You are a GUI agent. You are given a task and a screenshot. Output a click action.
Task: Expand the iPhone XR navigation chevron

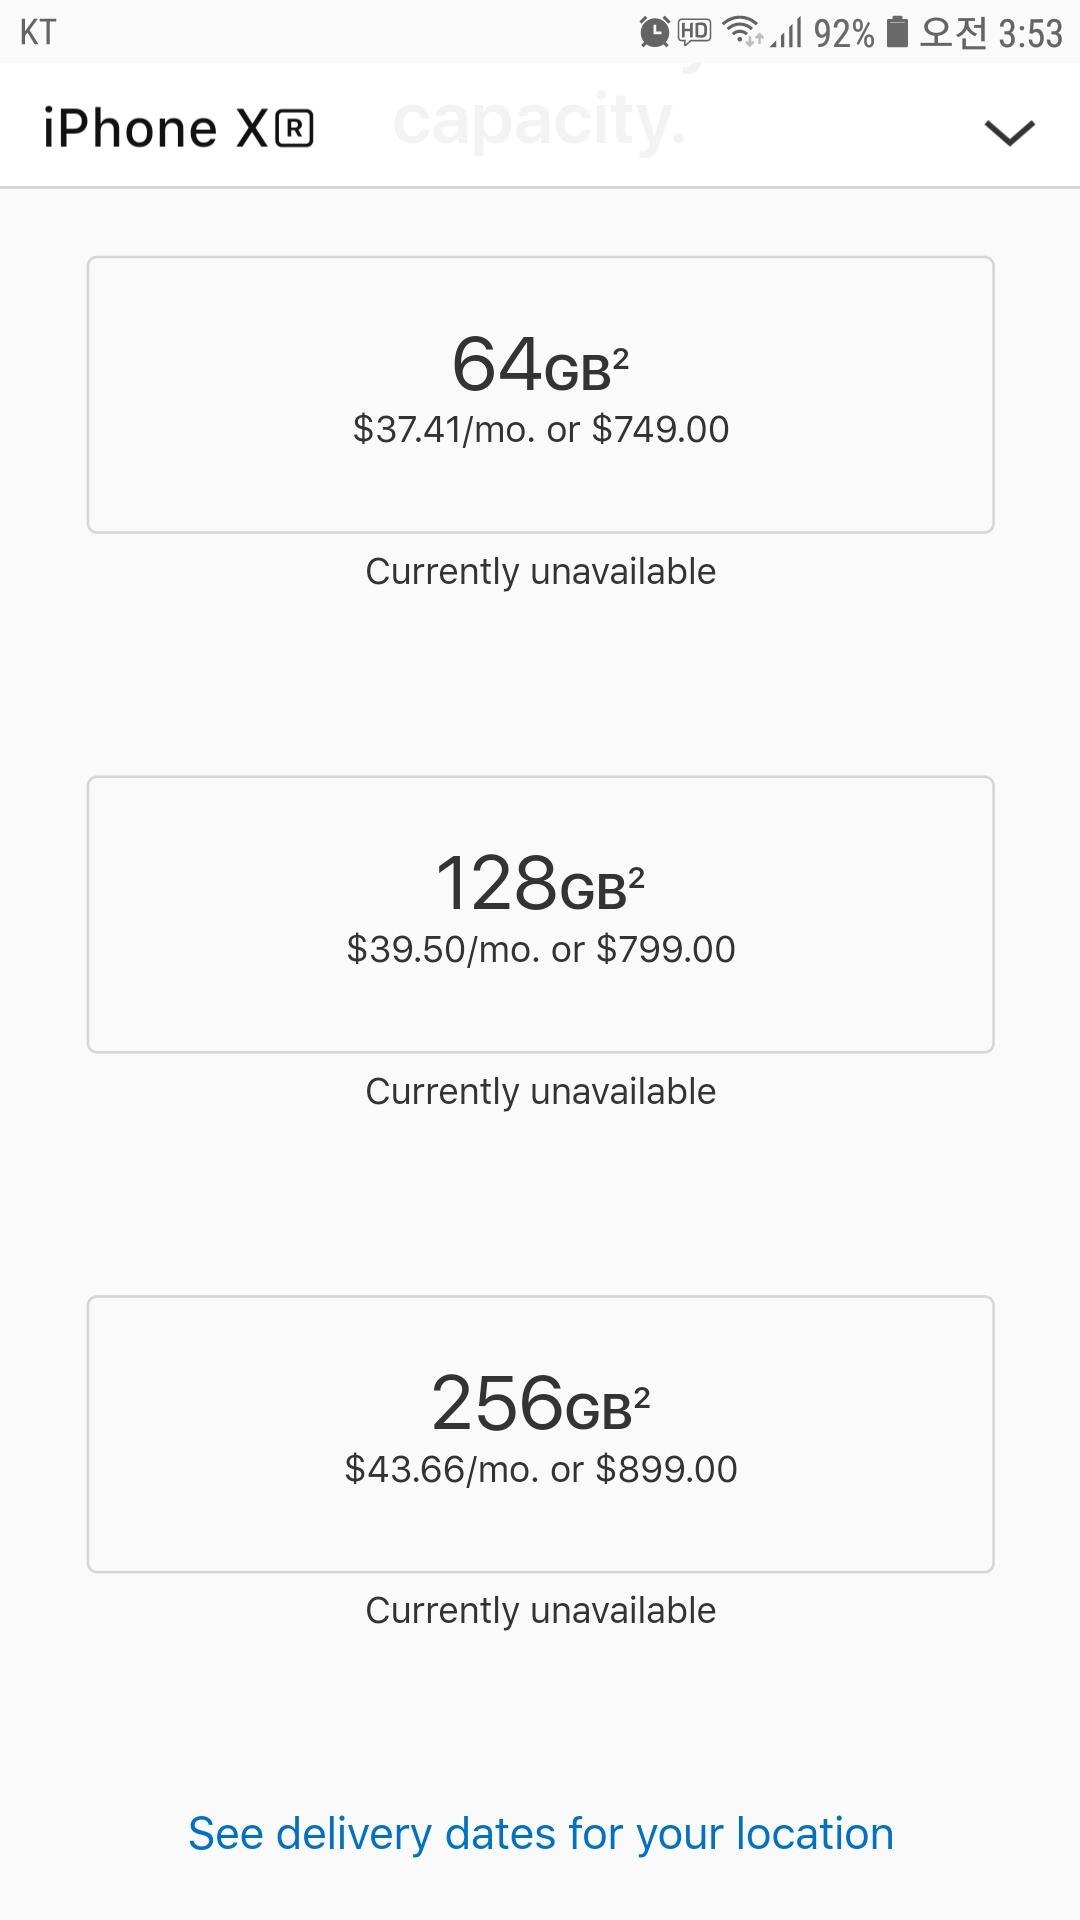(x=1009, y=132)
